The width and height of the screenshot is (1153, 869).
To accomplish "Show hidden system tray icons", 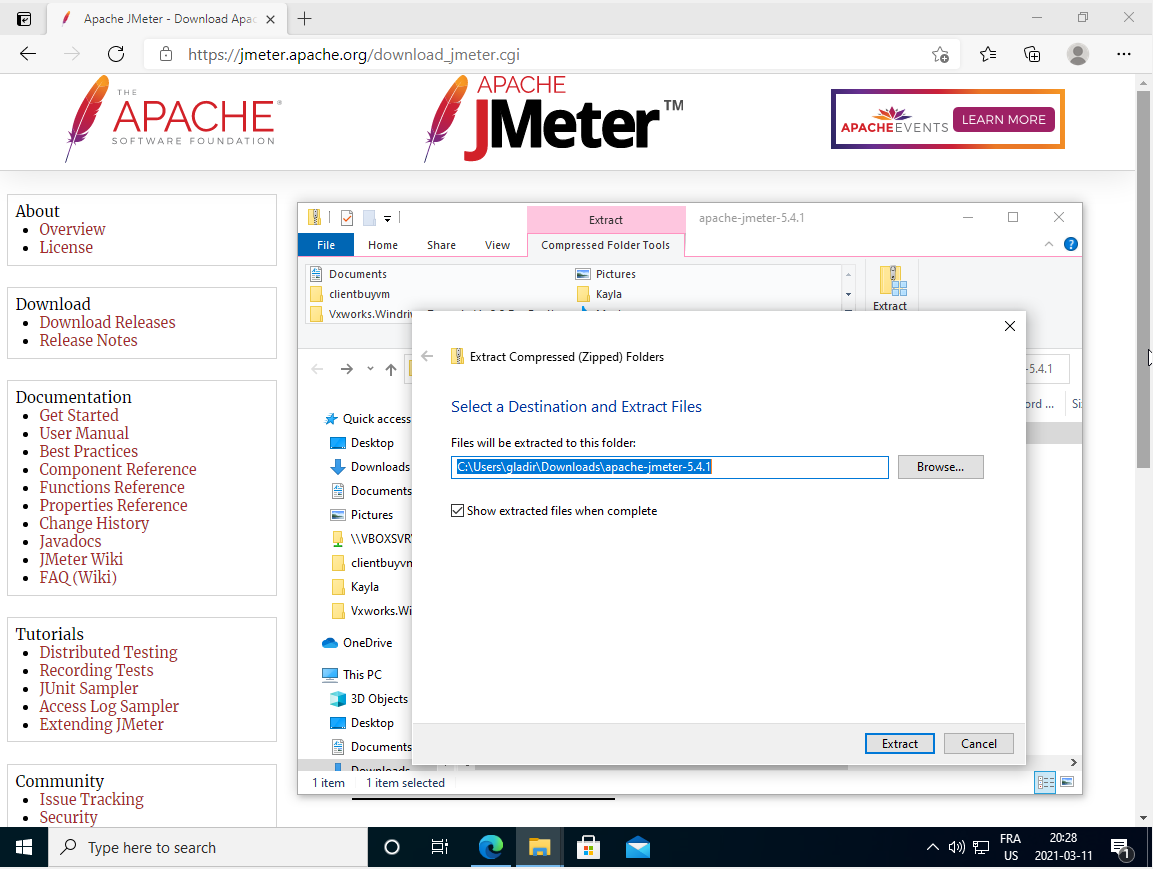I will tap(932, 847).
